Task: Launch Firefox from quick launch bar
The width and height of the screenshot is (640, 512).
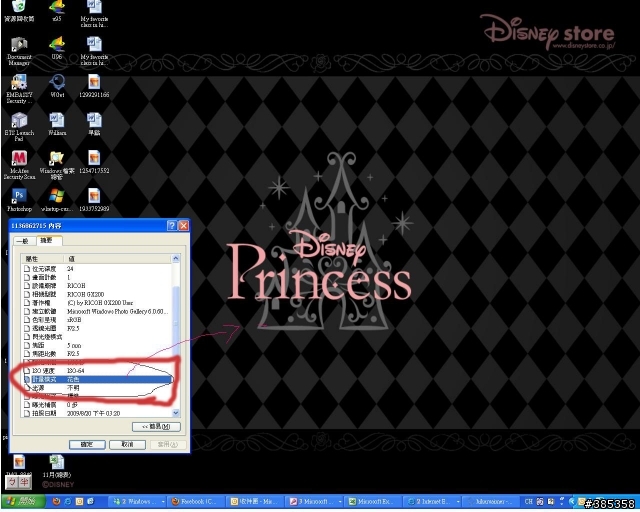Action: pyautogui.click(x=57, y=501)
